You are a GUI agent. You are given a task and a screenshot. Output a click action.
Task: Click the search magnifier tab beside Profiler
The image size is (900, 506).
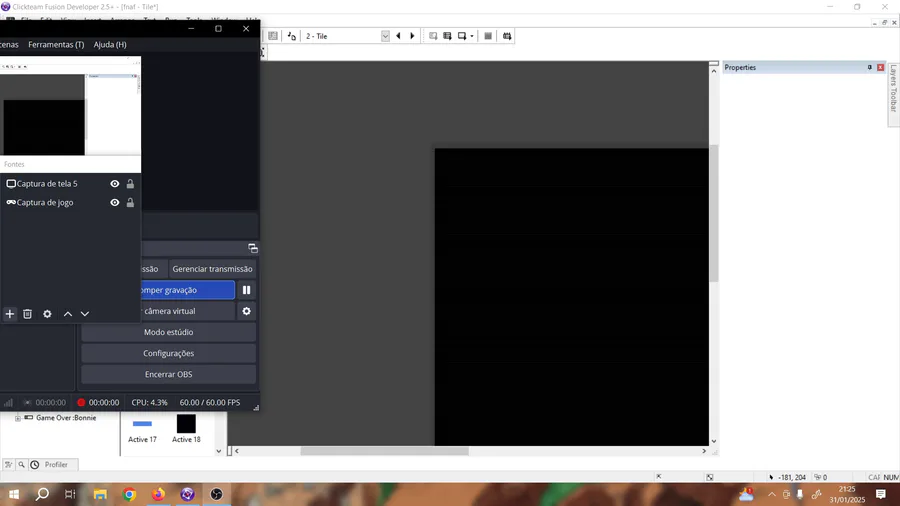point(21,465)
